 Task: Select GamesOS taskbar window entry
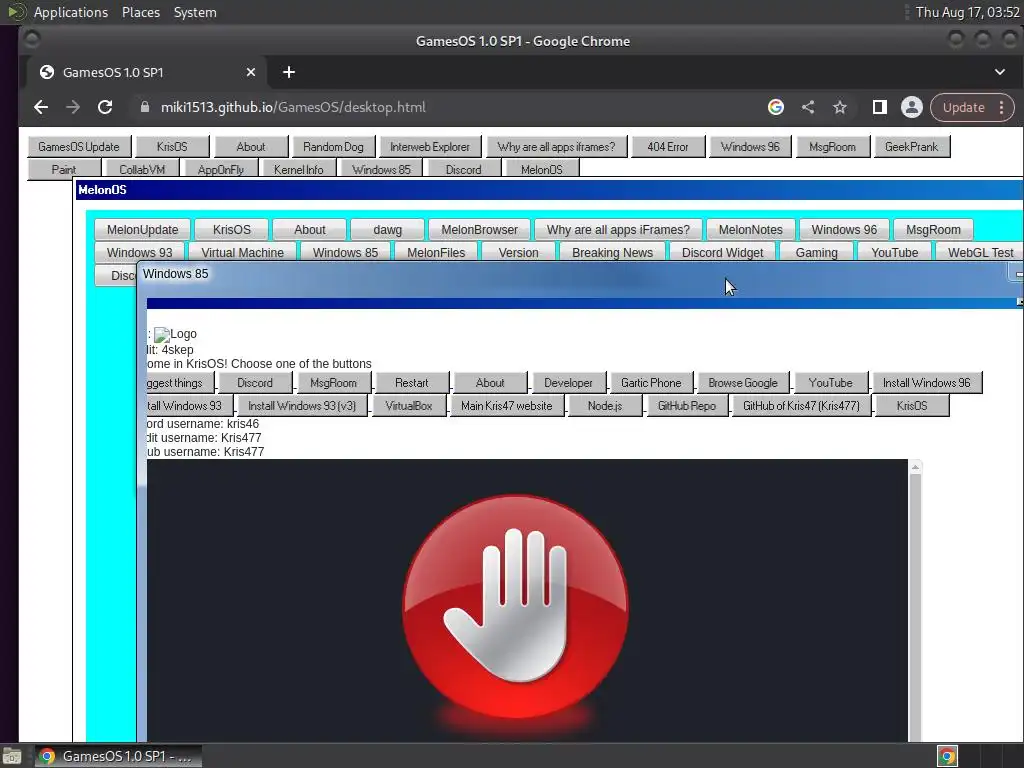118,756
